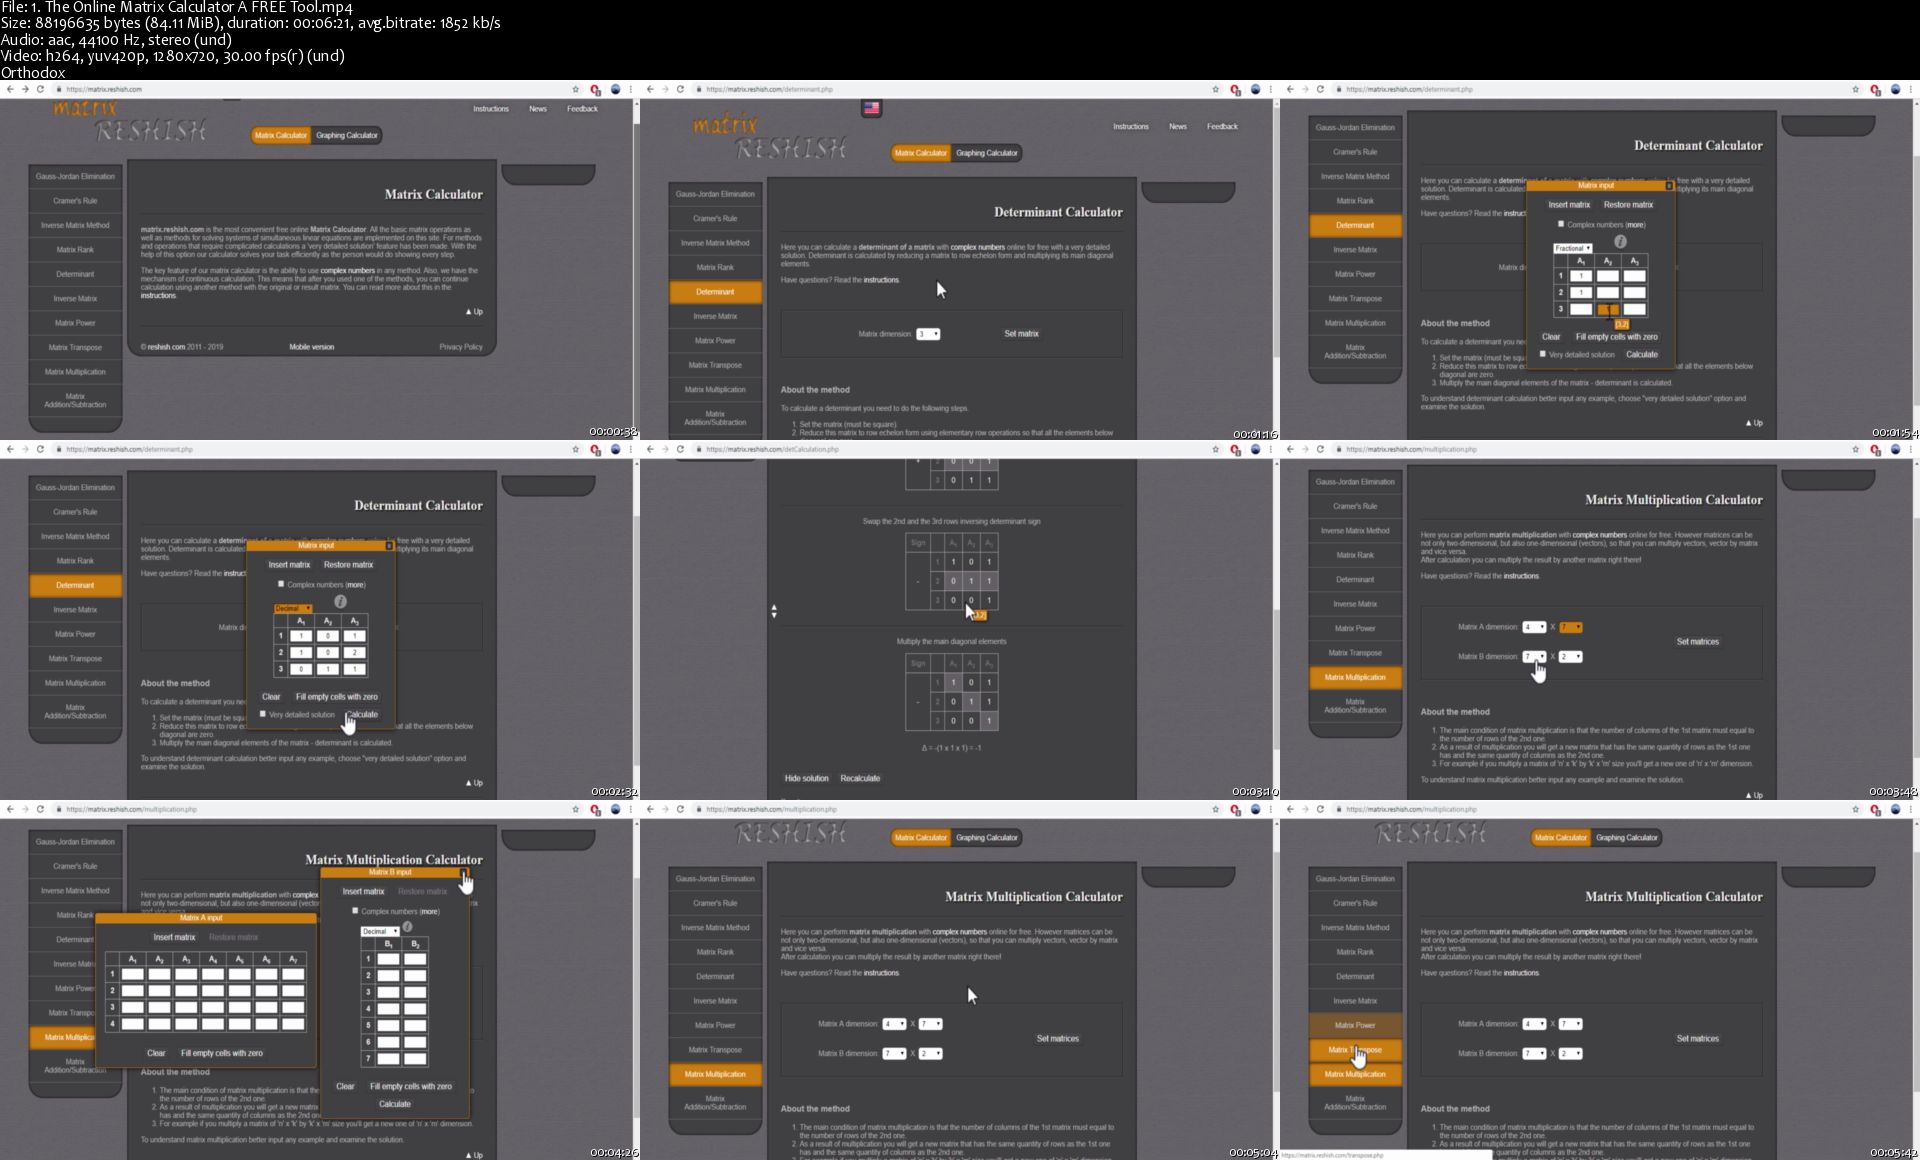The width and height of the screenshot is (1920, 1160).
Task: Open the orange-highlighted Matrix A column dropdown
Action: pos(1570,627)
